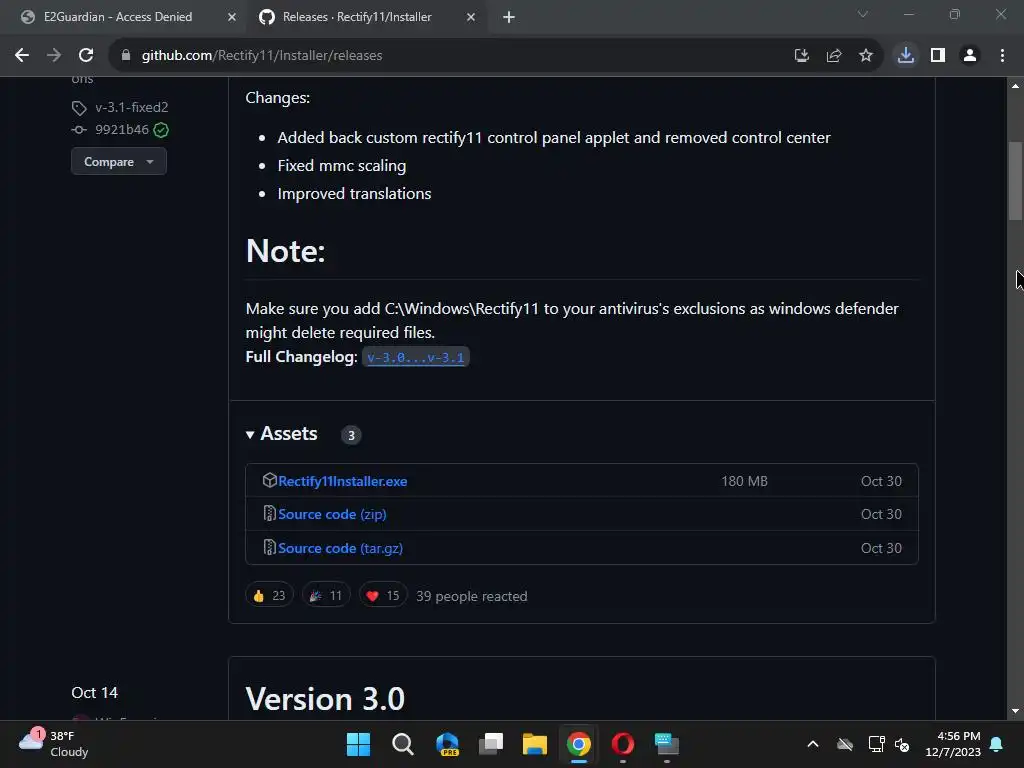Open Chrome tab search chevron
Viewport: 1024px width, 768px height.
click(x=863, y=14)
